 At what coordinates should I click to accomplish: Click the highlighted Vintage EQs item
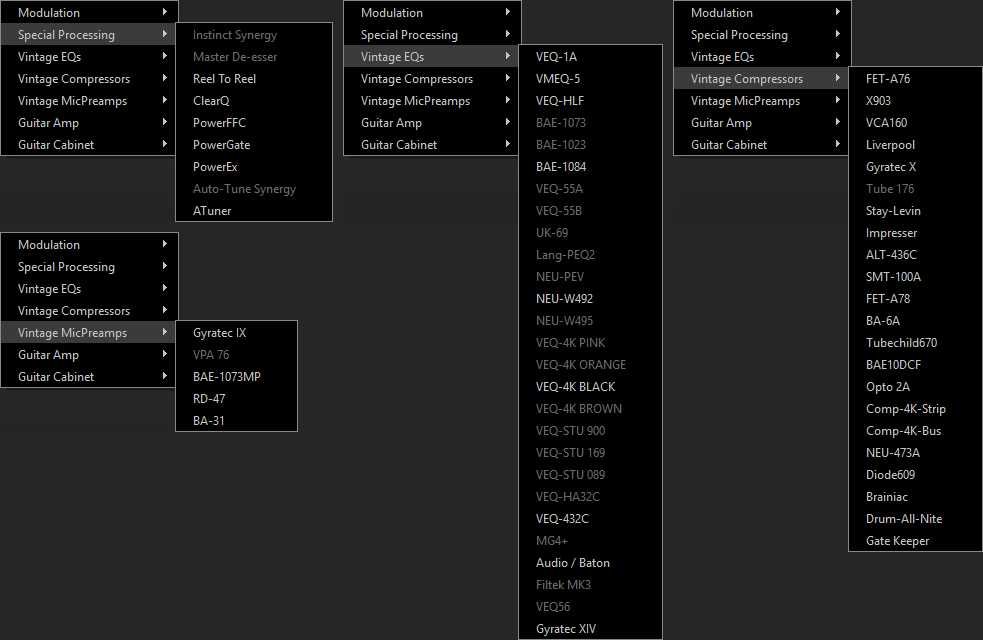click(431, 57)
